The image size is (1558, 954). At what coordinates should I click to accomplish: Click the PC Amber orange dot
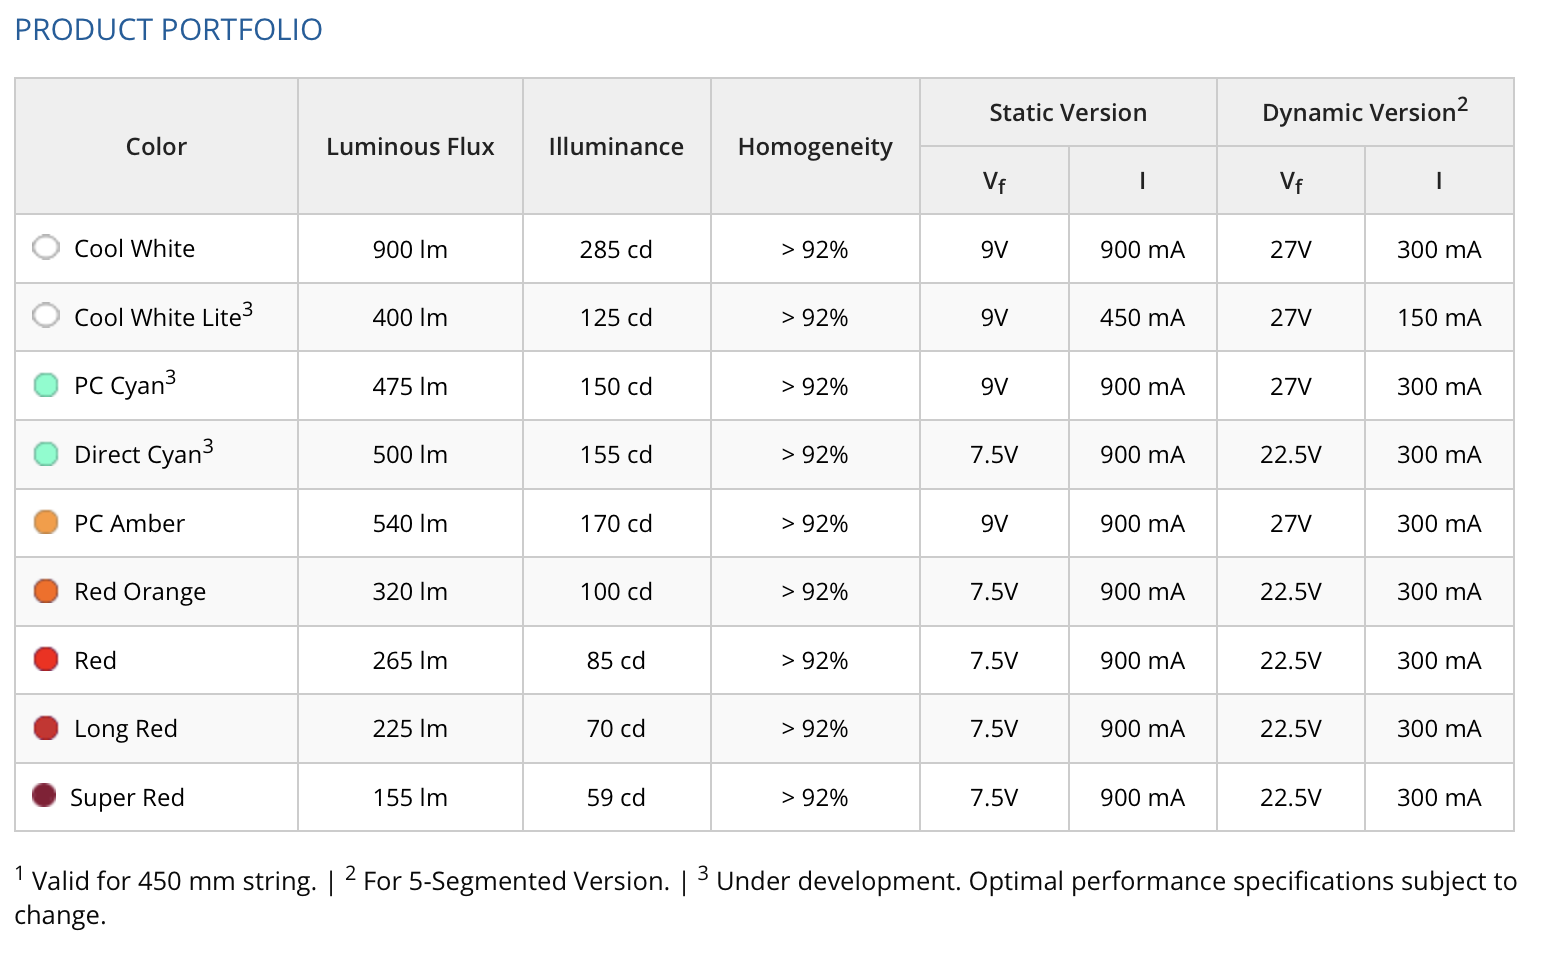tap(46, 522)
